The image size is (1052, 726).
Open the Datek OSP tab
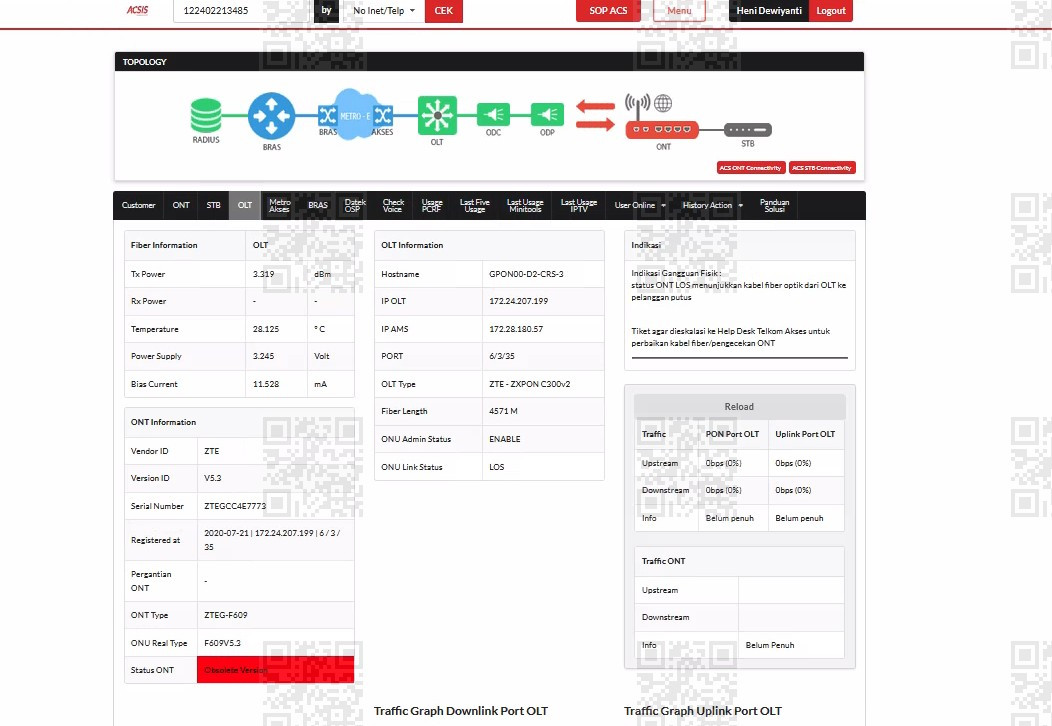point(355,205)
